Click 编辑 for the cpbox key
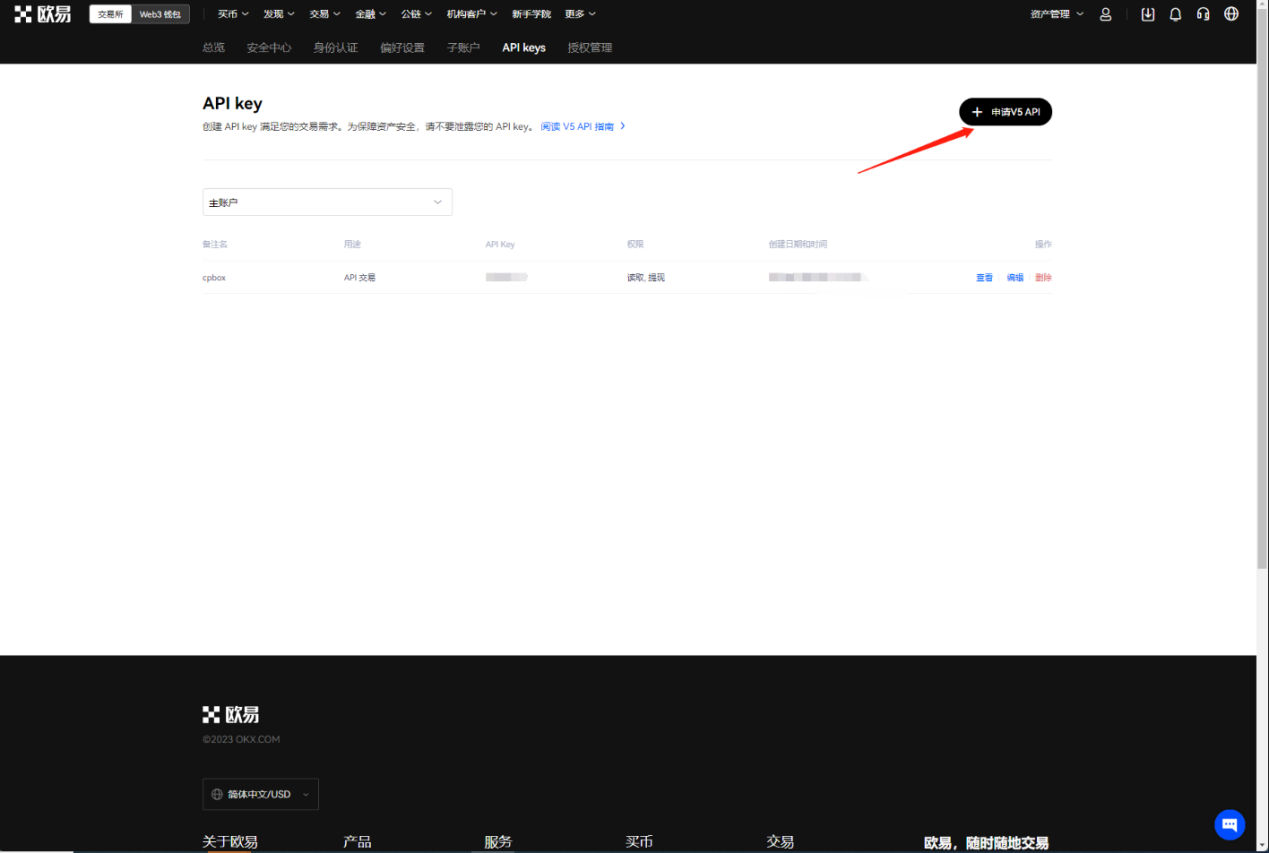This screenshot has width=1269, height=853. tap(1014, 277)
